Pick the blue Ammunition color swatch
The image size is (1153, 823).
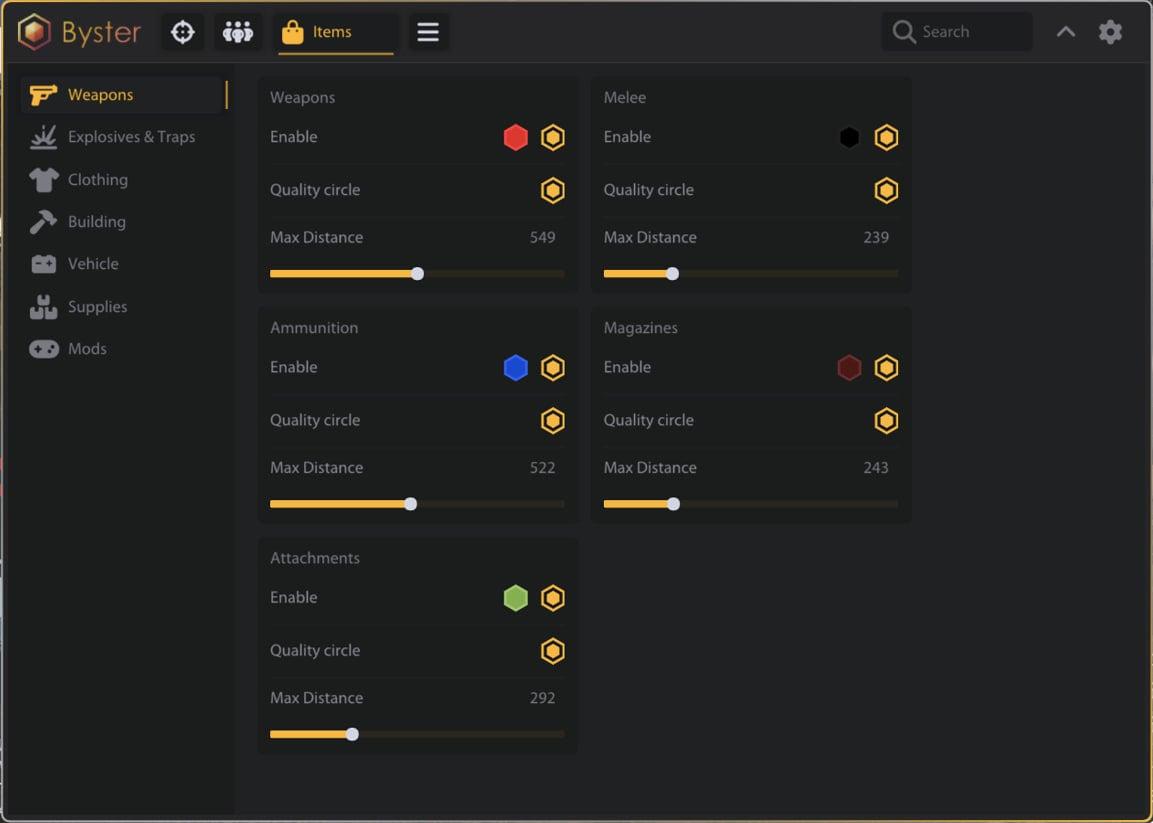515,368
